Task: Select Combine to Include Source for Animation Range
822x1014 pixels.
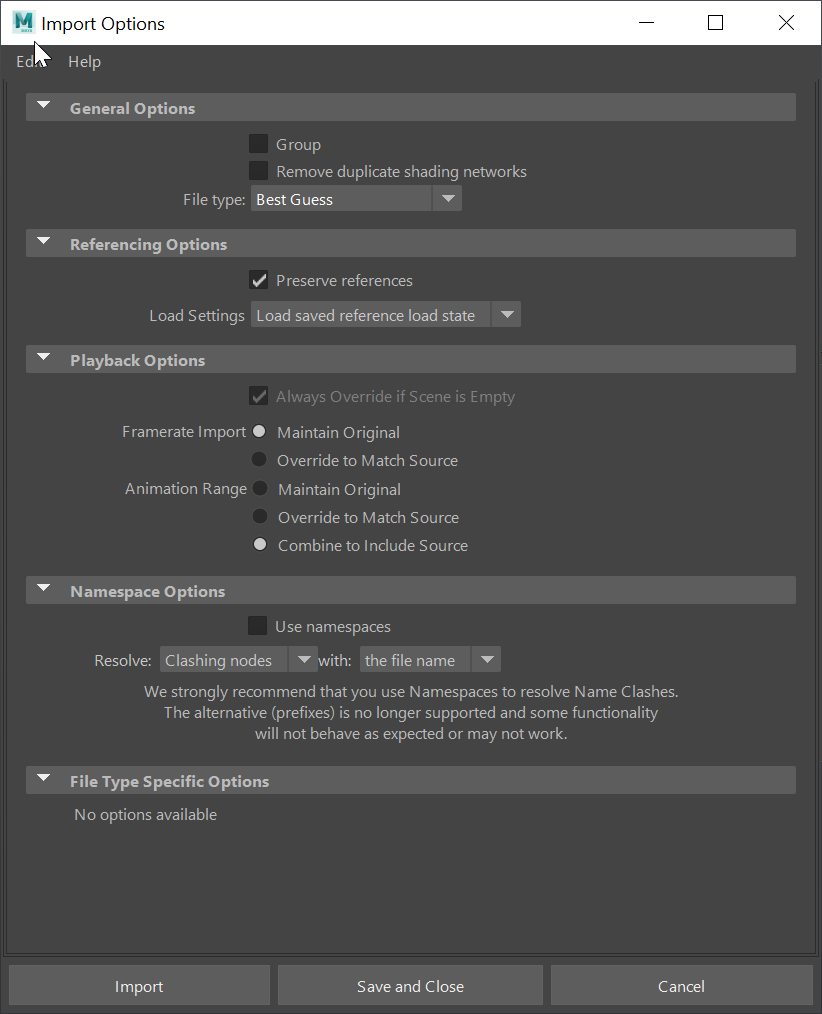Action: [259, 544]
